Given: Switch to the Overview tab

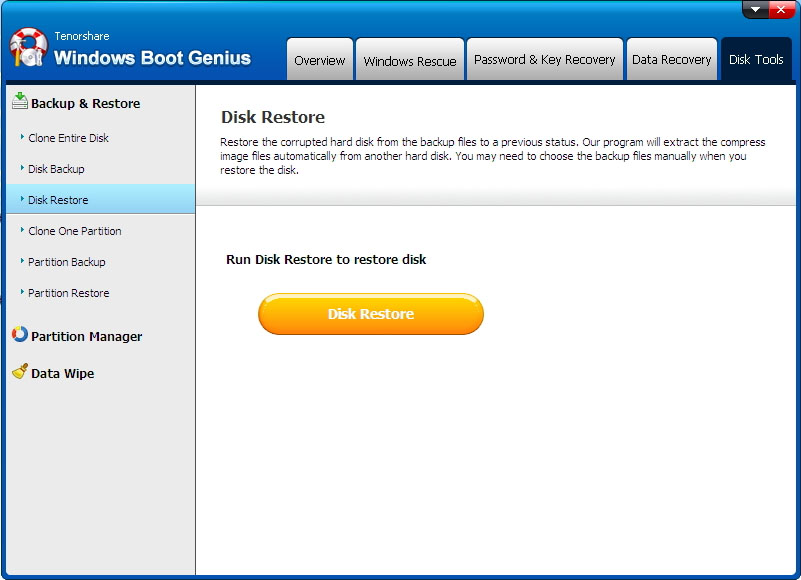Looking at the screenshot, I should (319, 60).
